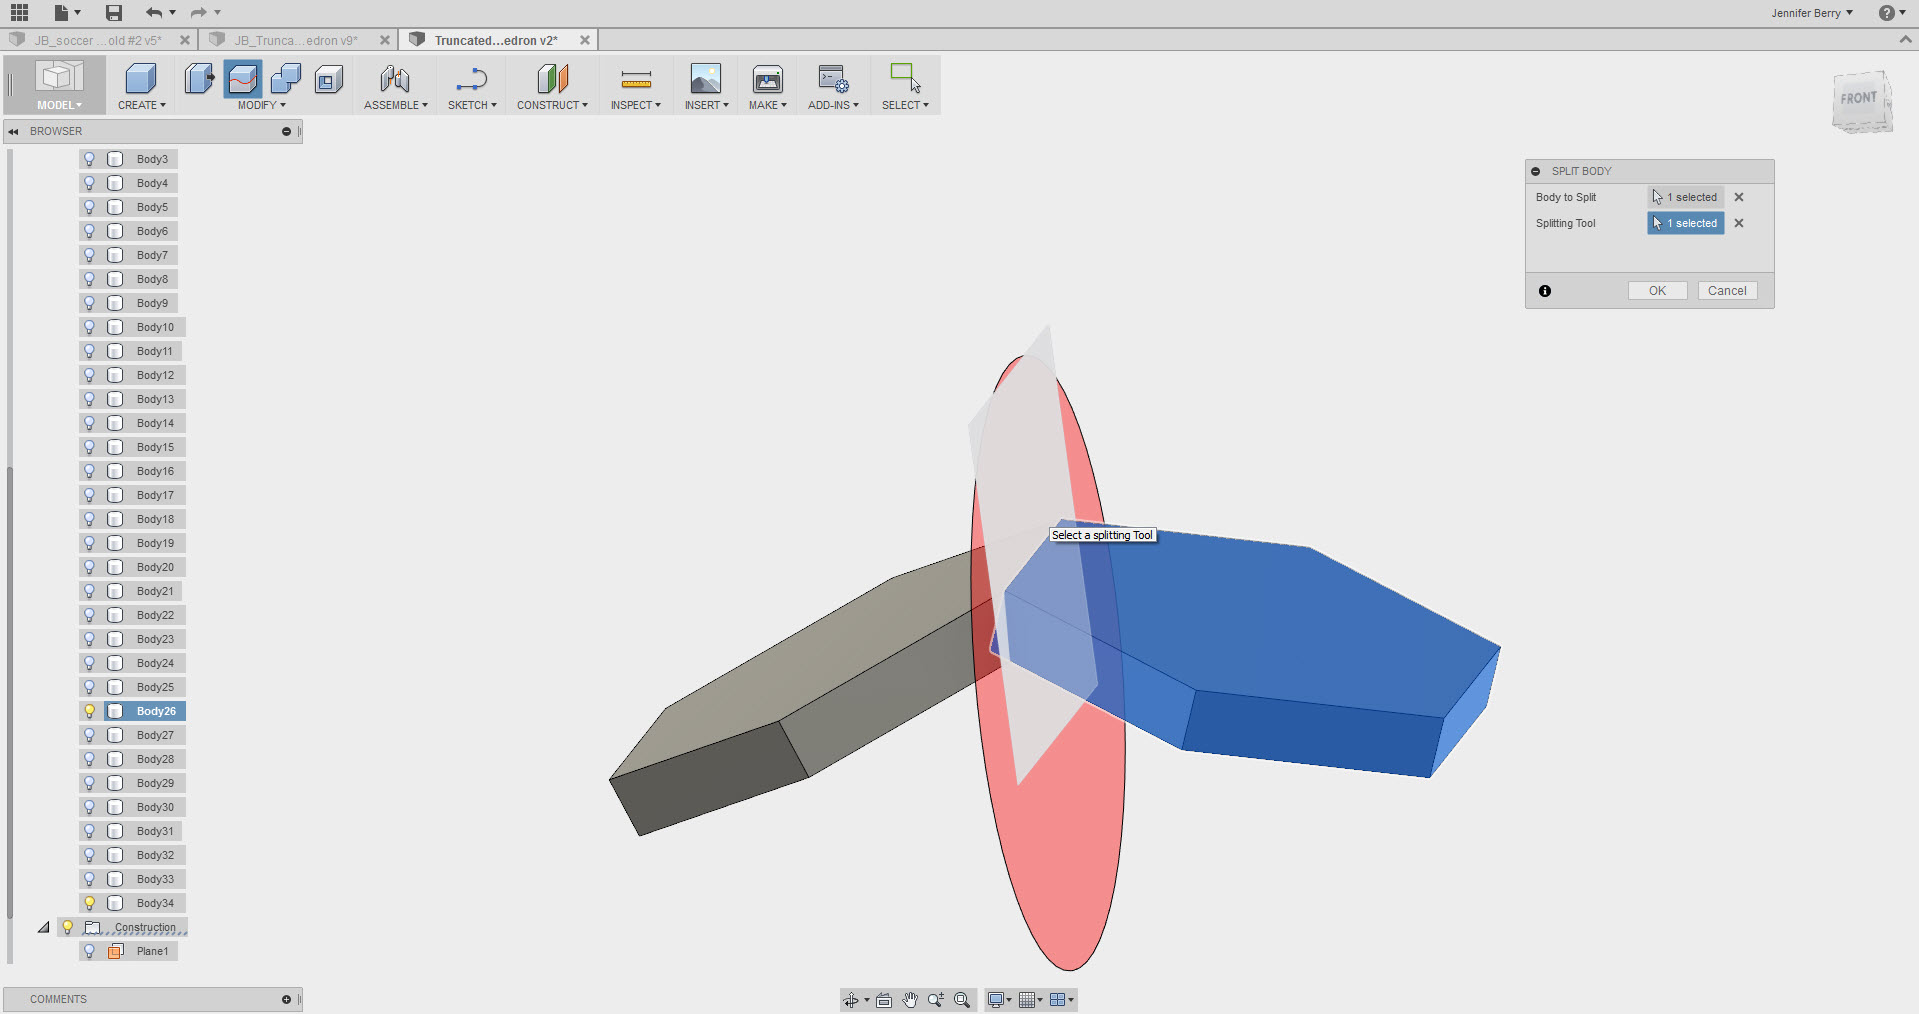Open the Insert Image icon
The image size is (1919, 1014).
click(x=706, y=80)
